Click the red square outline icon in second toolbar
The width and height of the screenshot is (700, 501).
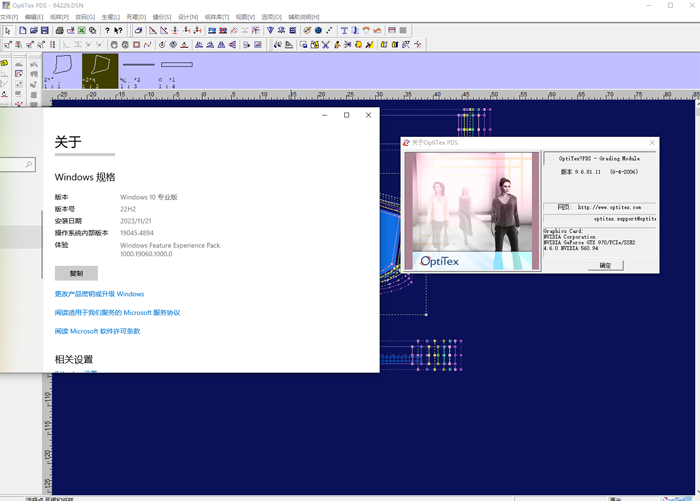137,45
